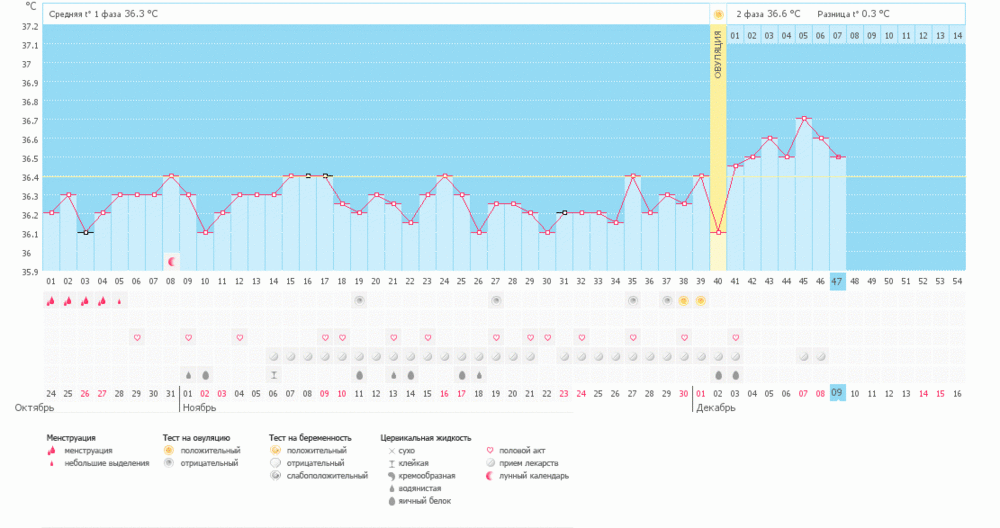Select phase two day 14 header cell
This screenshot has width=1000, height=528.
pyautogui.click(x=957, y=36)
